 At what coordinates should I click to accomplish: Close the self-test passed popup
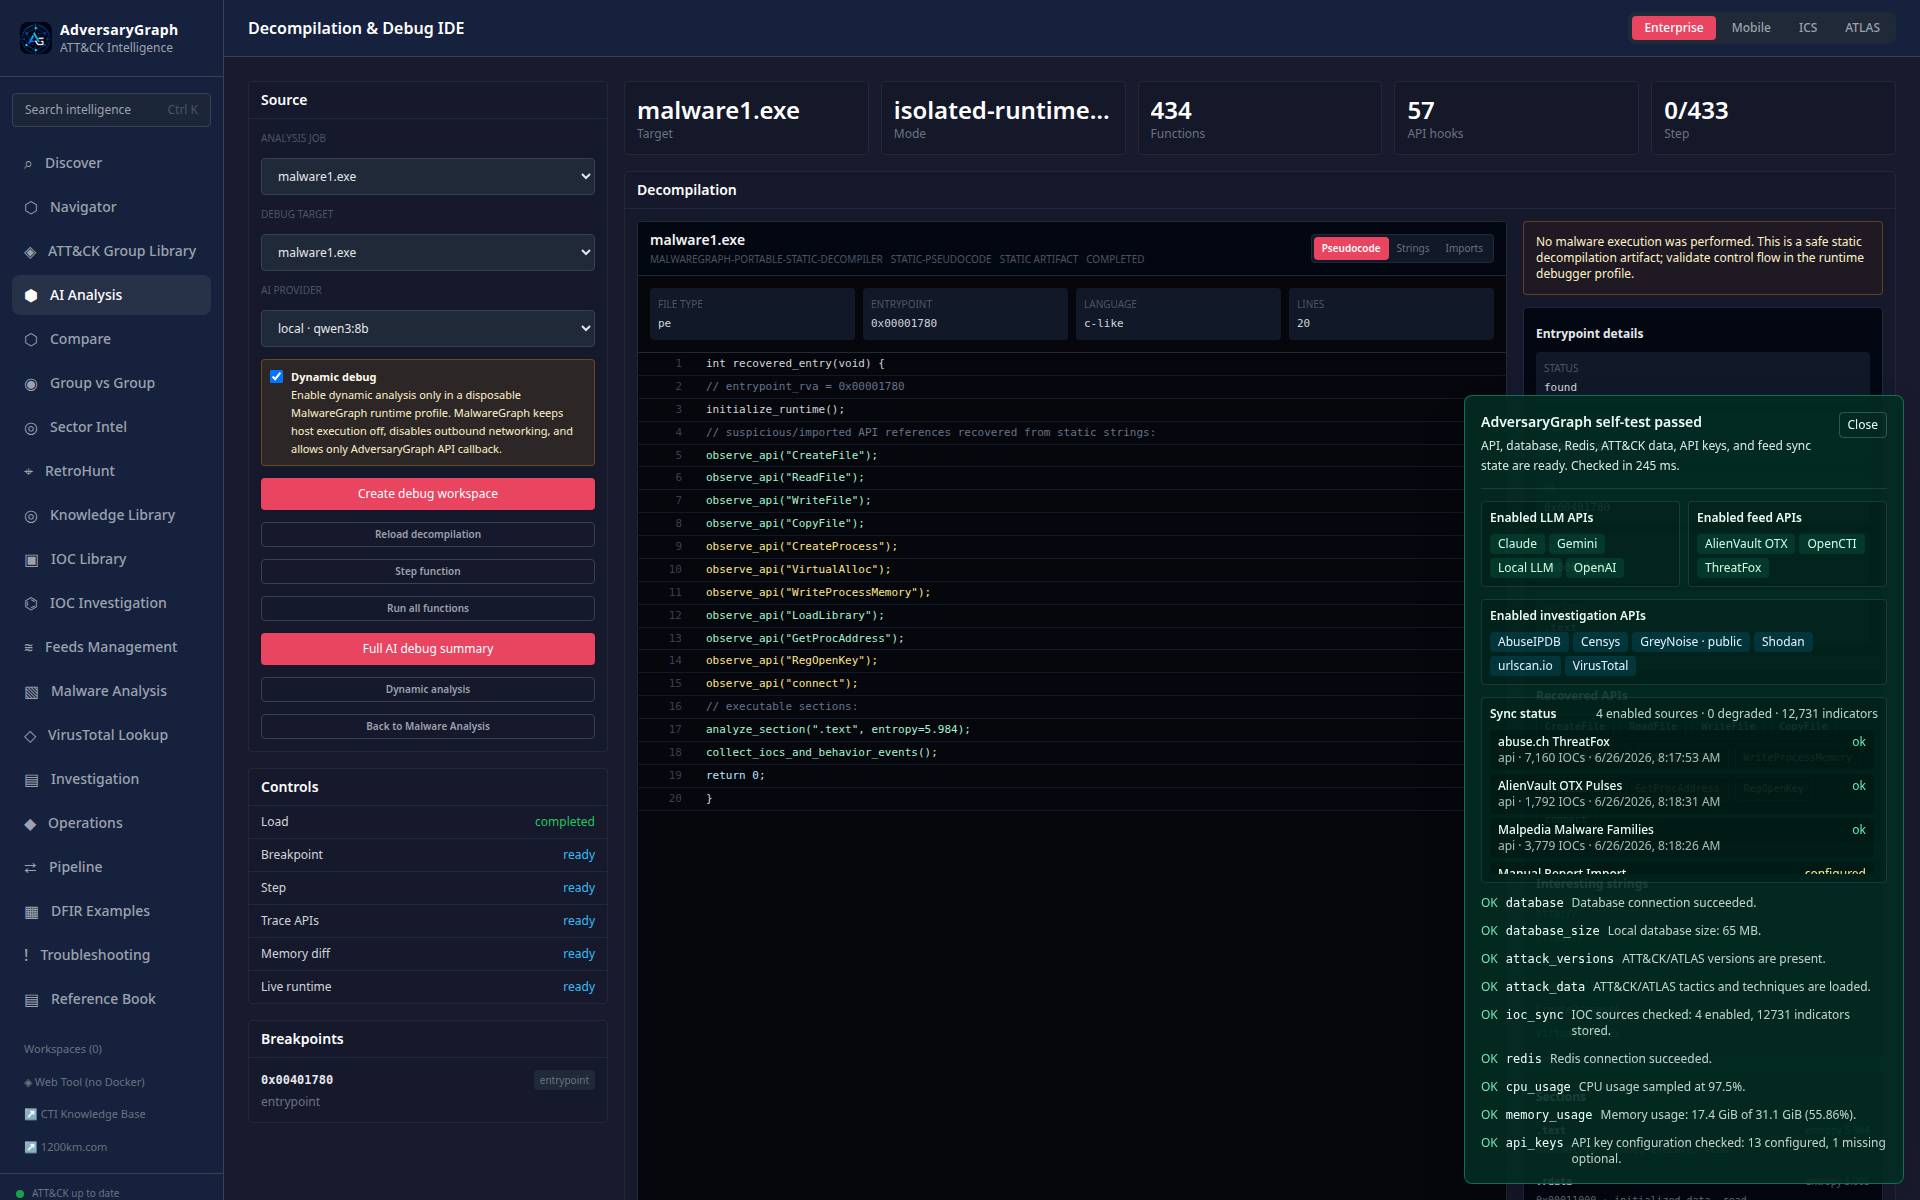tap(1862, 425)
